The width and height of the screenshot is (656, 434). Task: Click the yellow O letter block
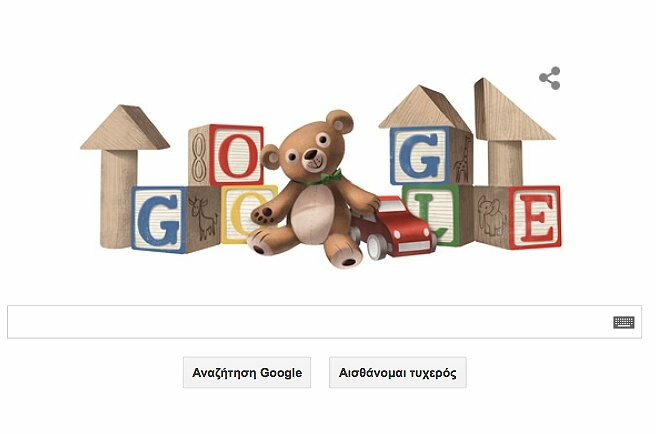[245, 213]
